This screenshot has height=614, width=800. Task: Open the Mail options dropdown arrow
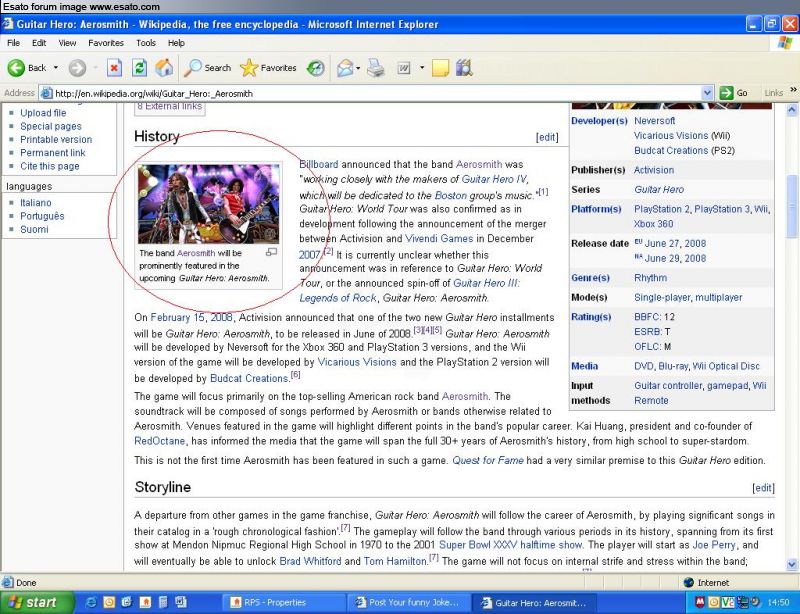pyautogui.click(x=358, y=67)
